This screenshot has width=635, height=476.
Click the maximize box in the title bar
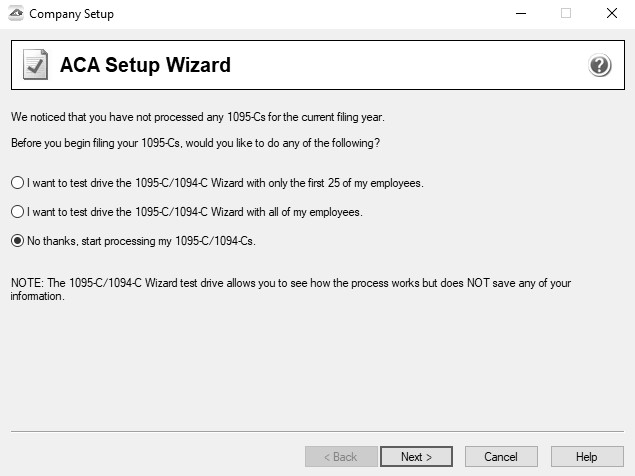[566, 13]
